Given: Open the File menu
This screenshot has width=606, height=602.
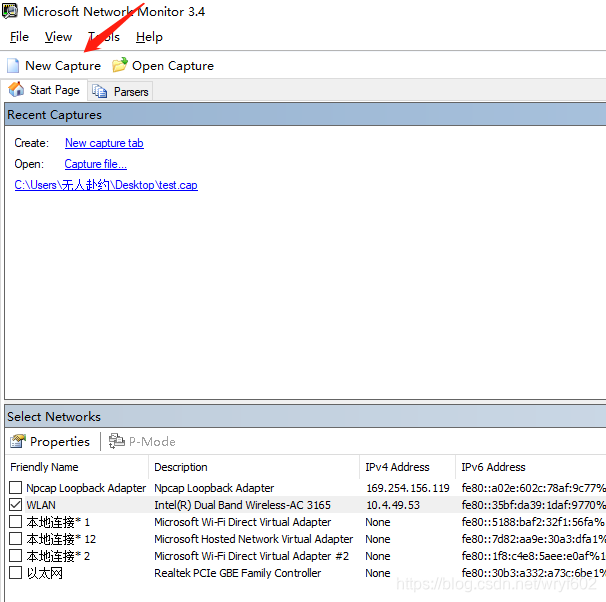Looking at the screenshot, I should (19, 37).
